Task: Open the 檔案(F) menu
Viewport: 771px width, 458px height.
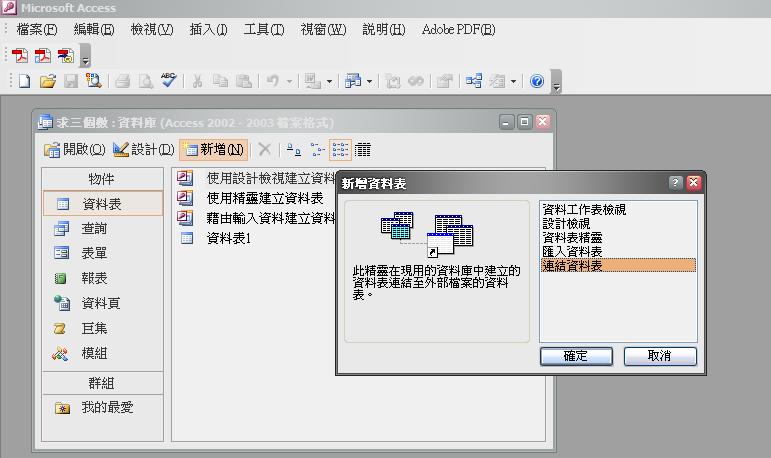Action: click(37, 30)
